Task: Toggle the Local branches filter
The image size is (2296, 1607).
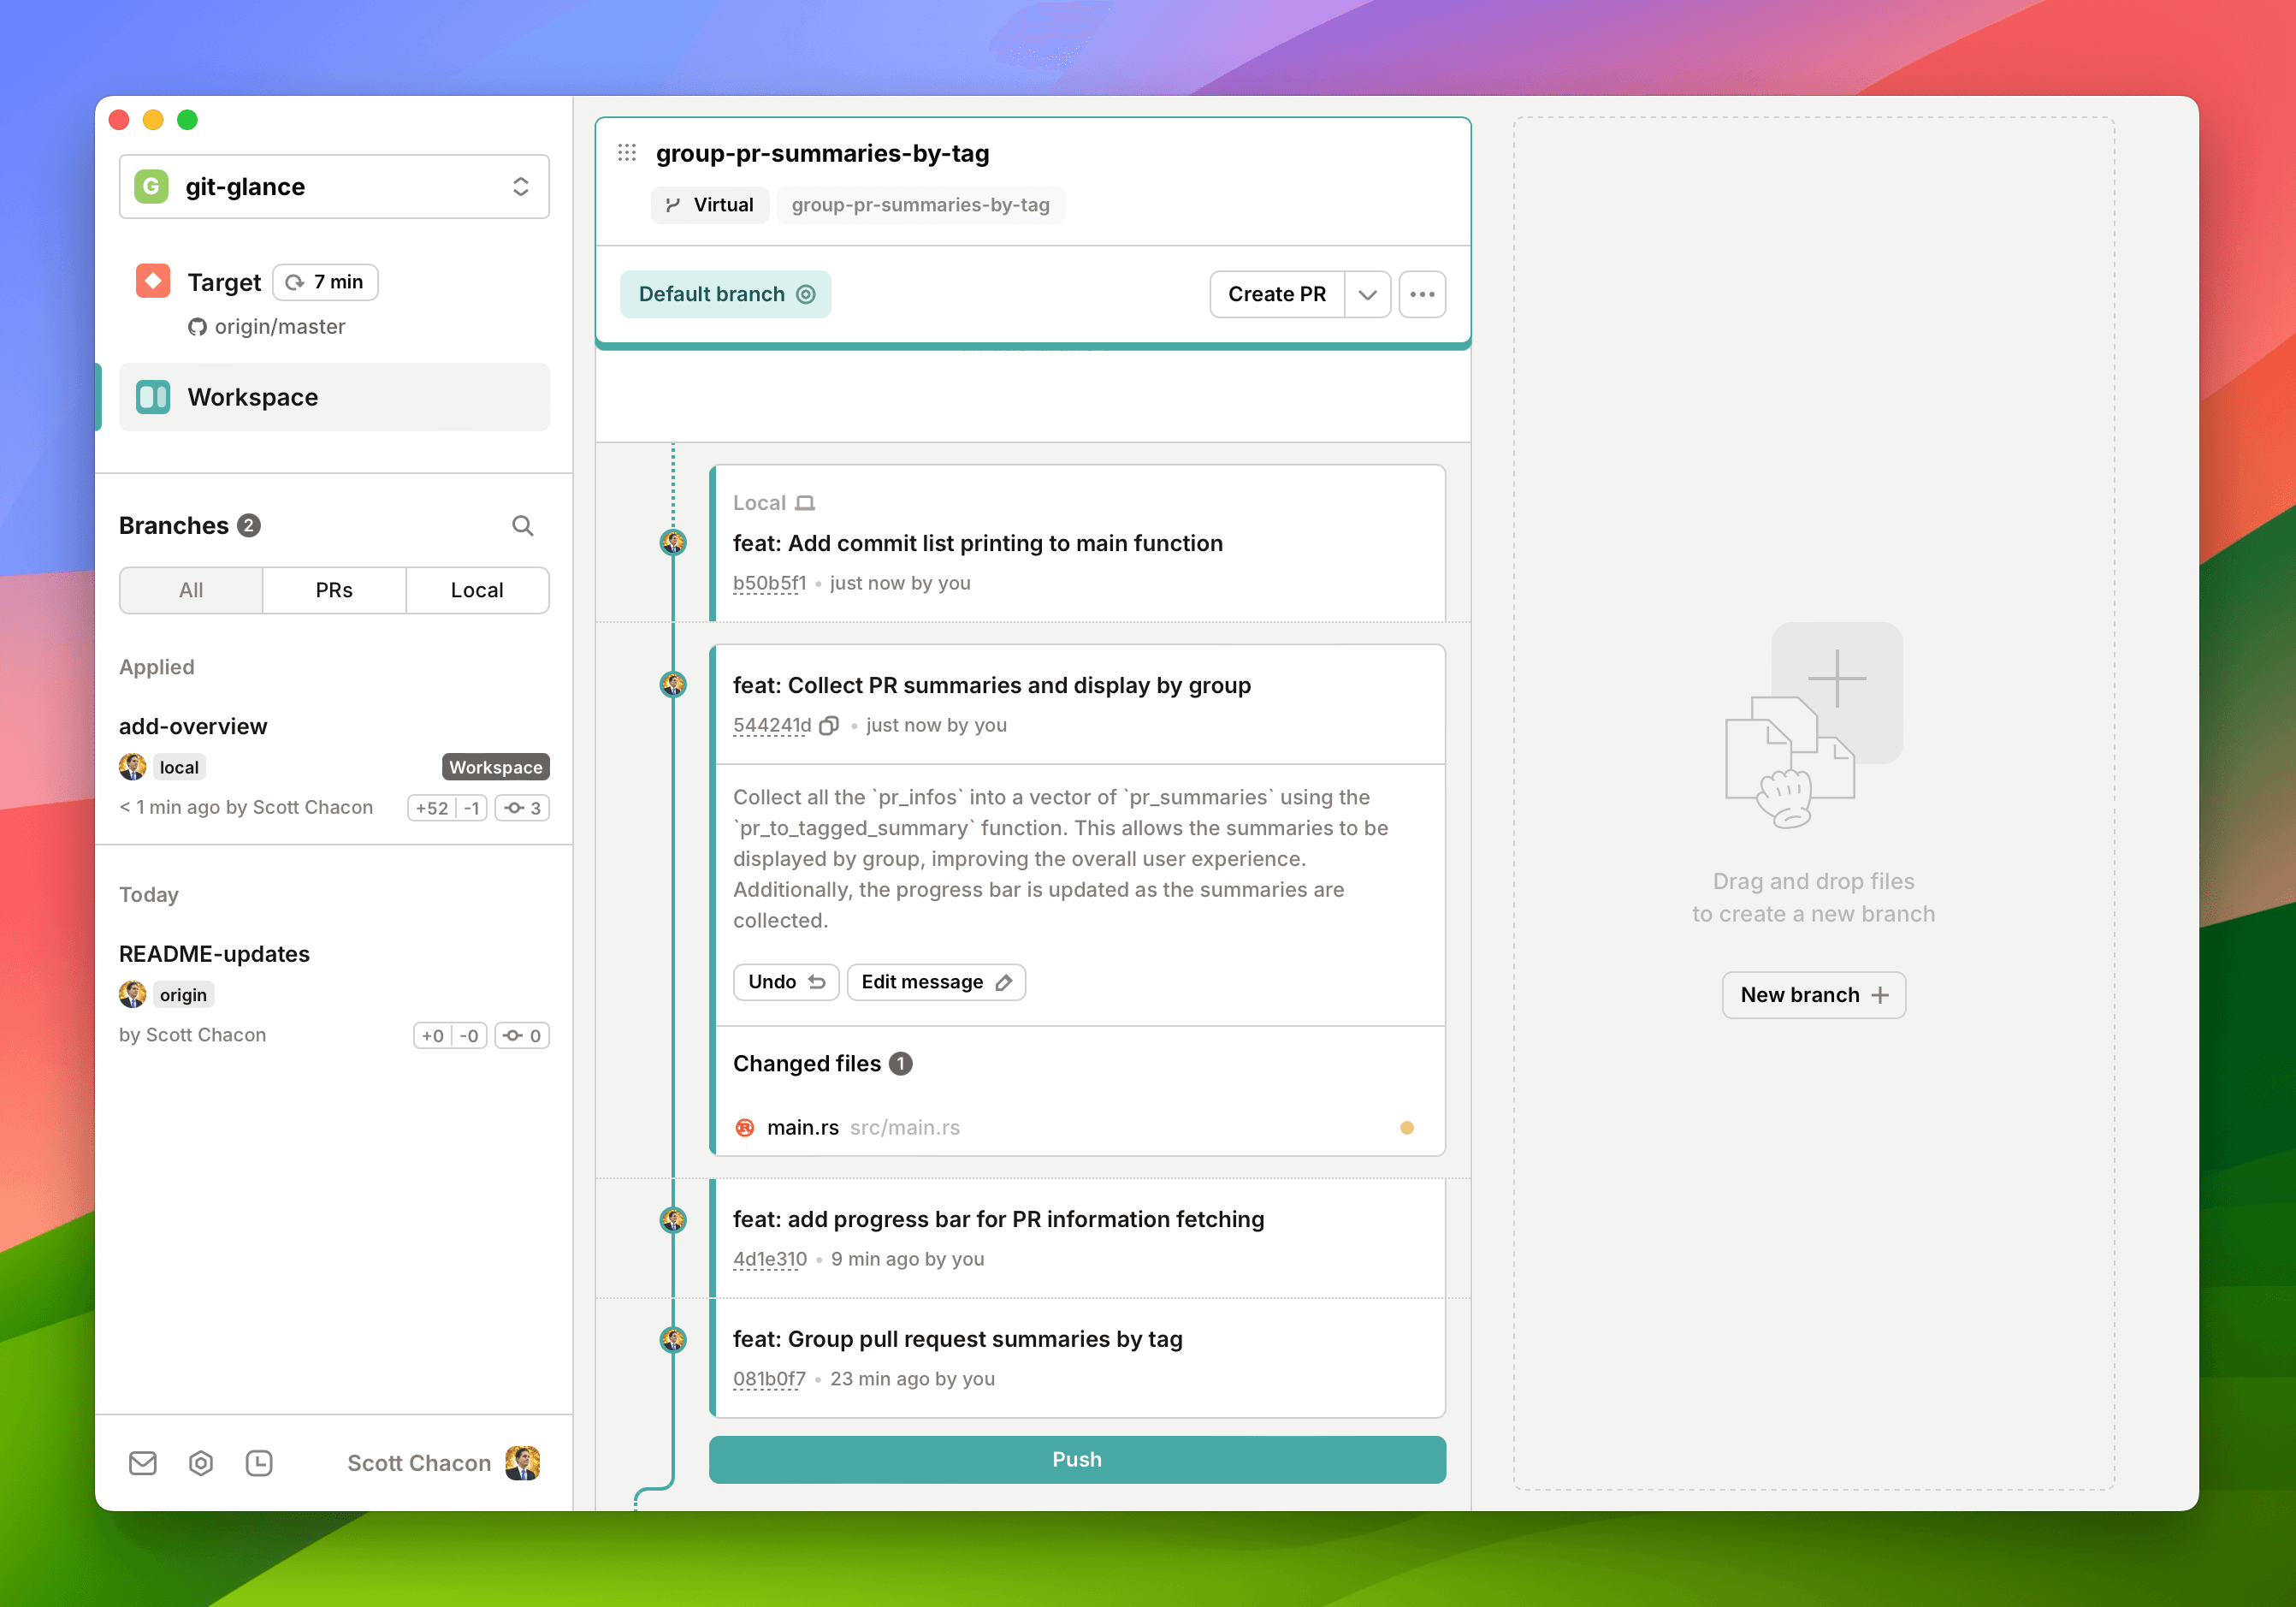Action: 480,590
